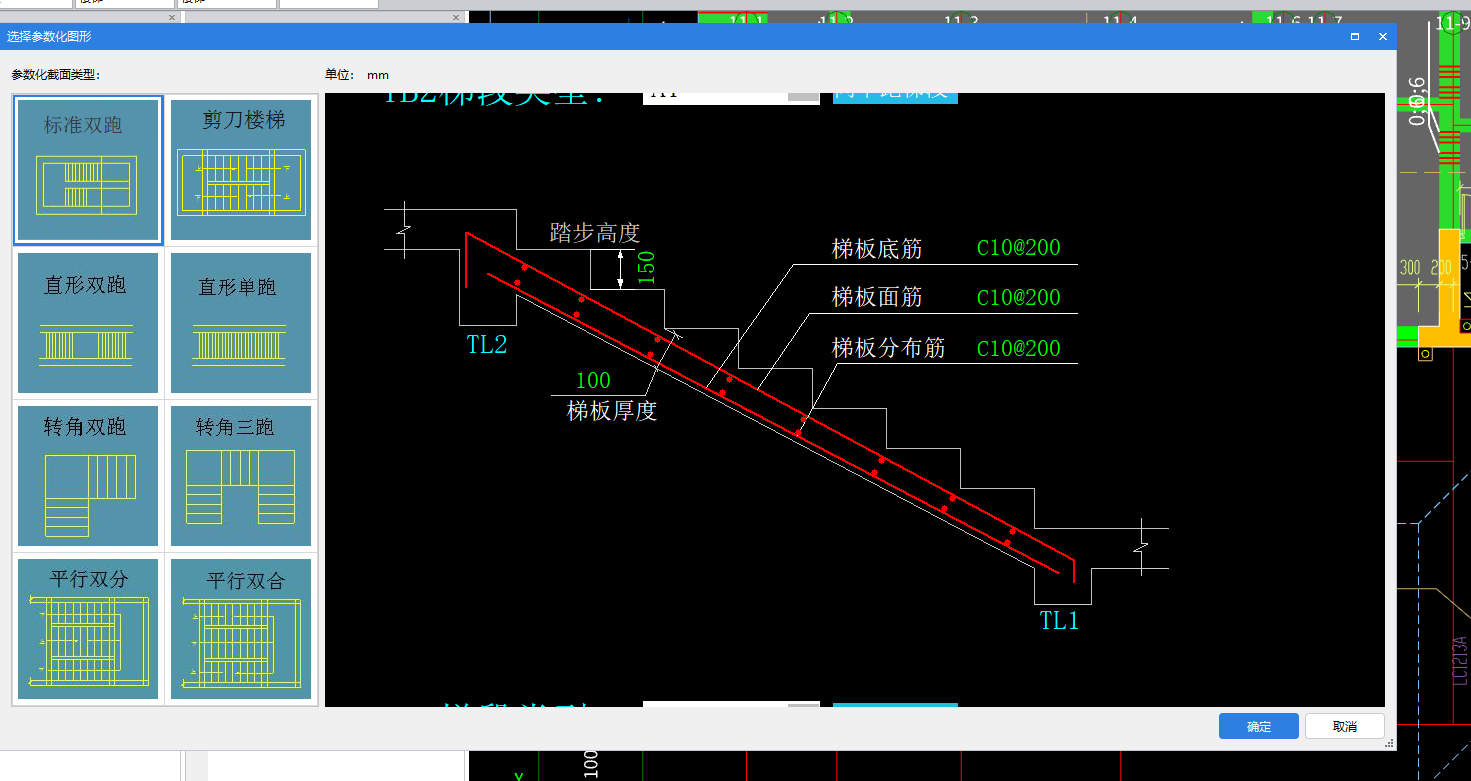Open the TB2 梯段类型 dropdown at top
1471x781 pixels.
731,97
